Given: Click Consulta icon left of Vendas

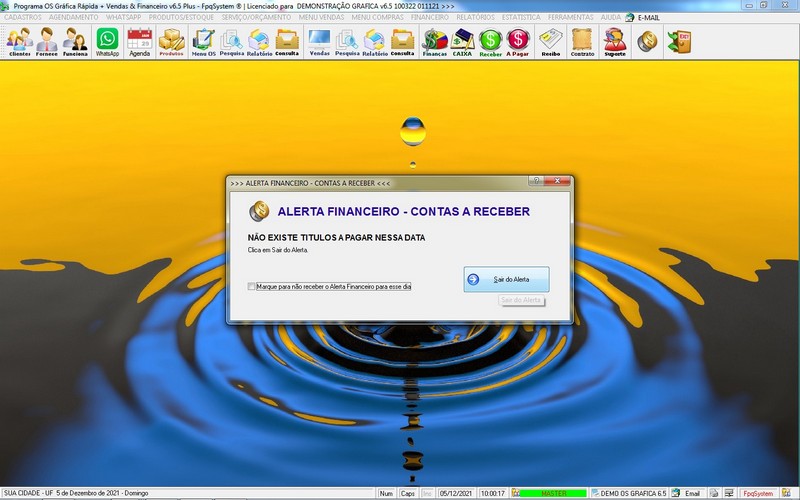Looking at the screenshot, I should point(287,42).
